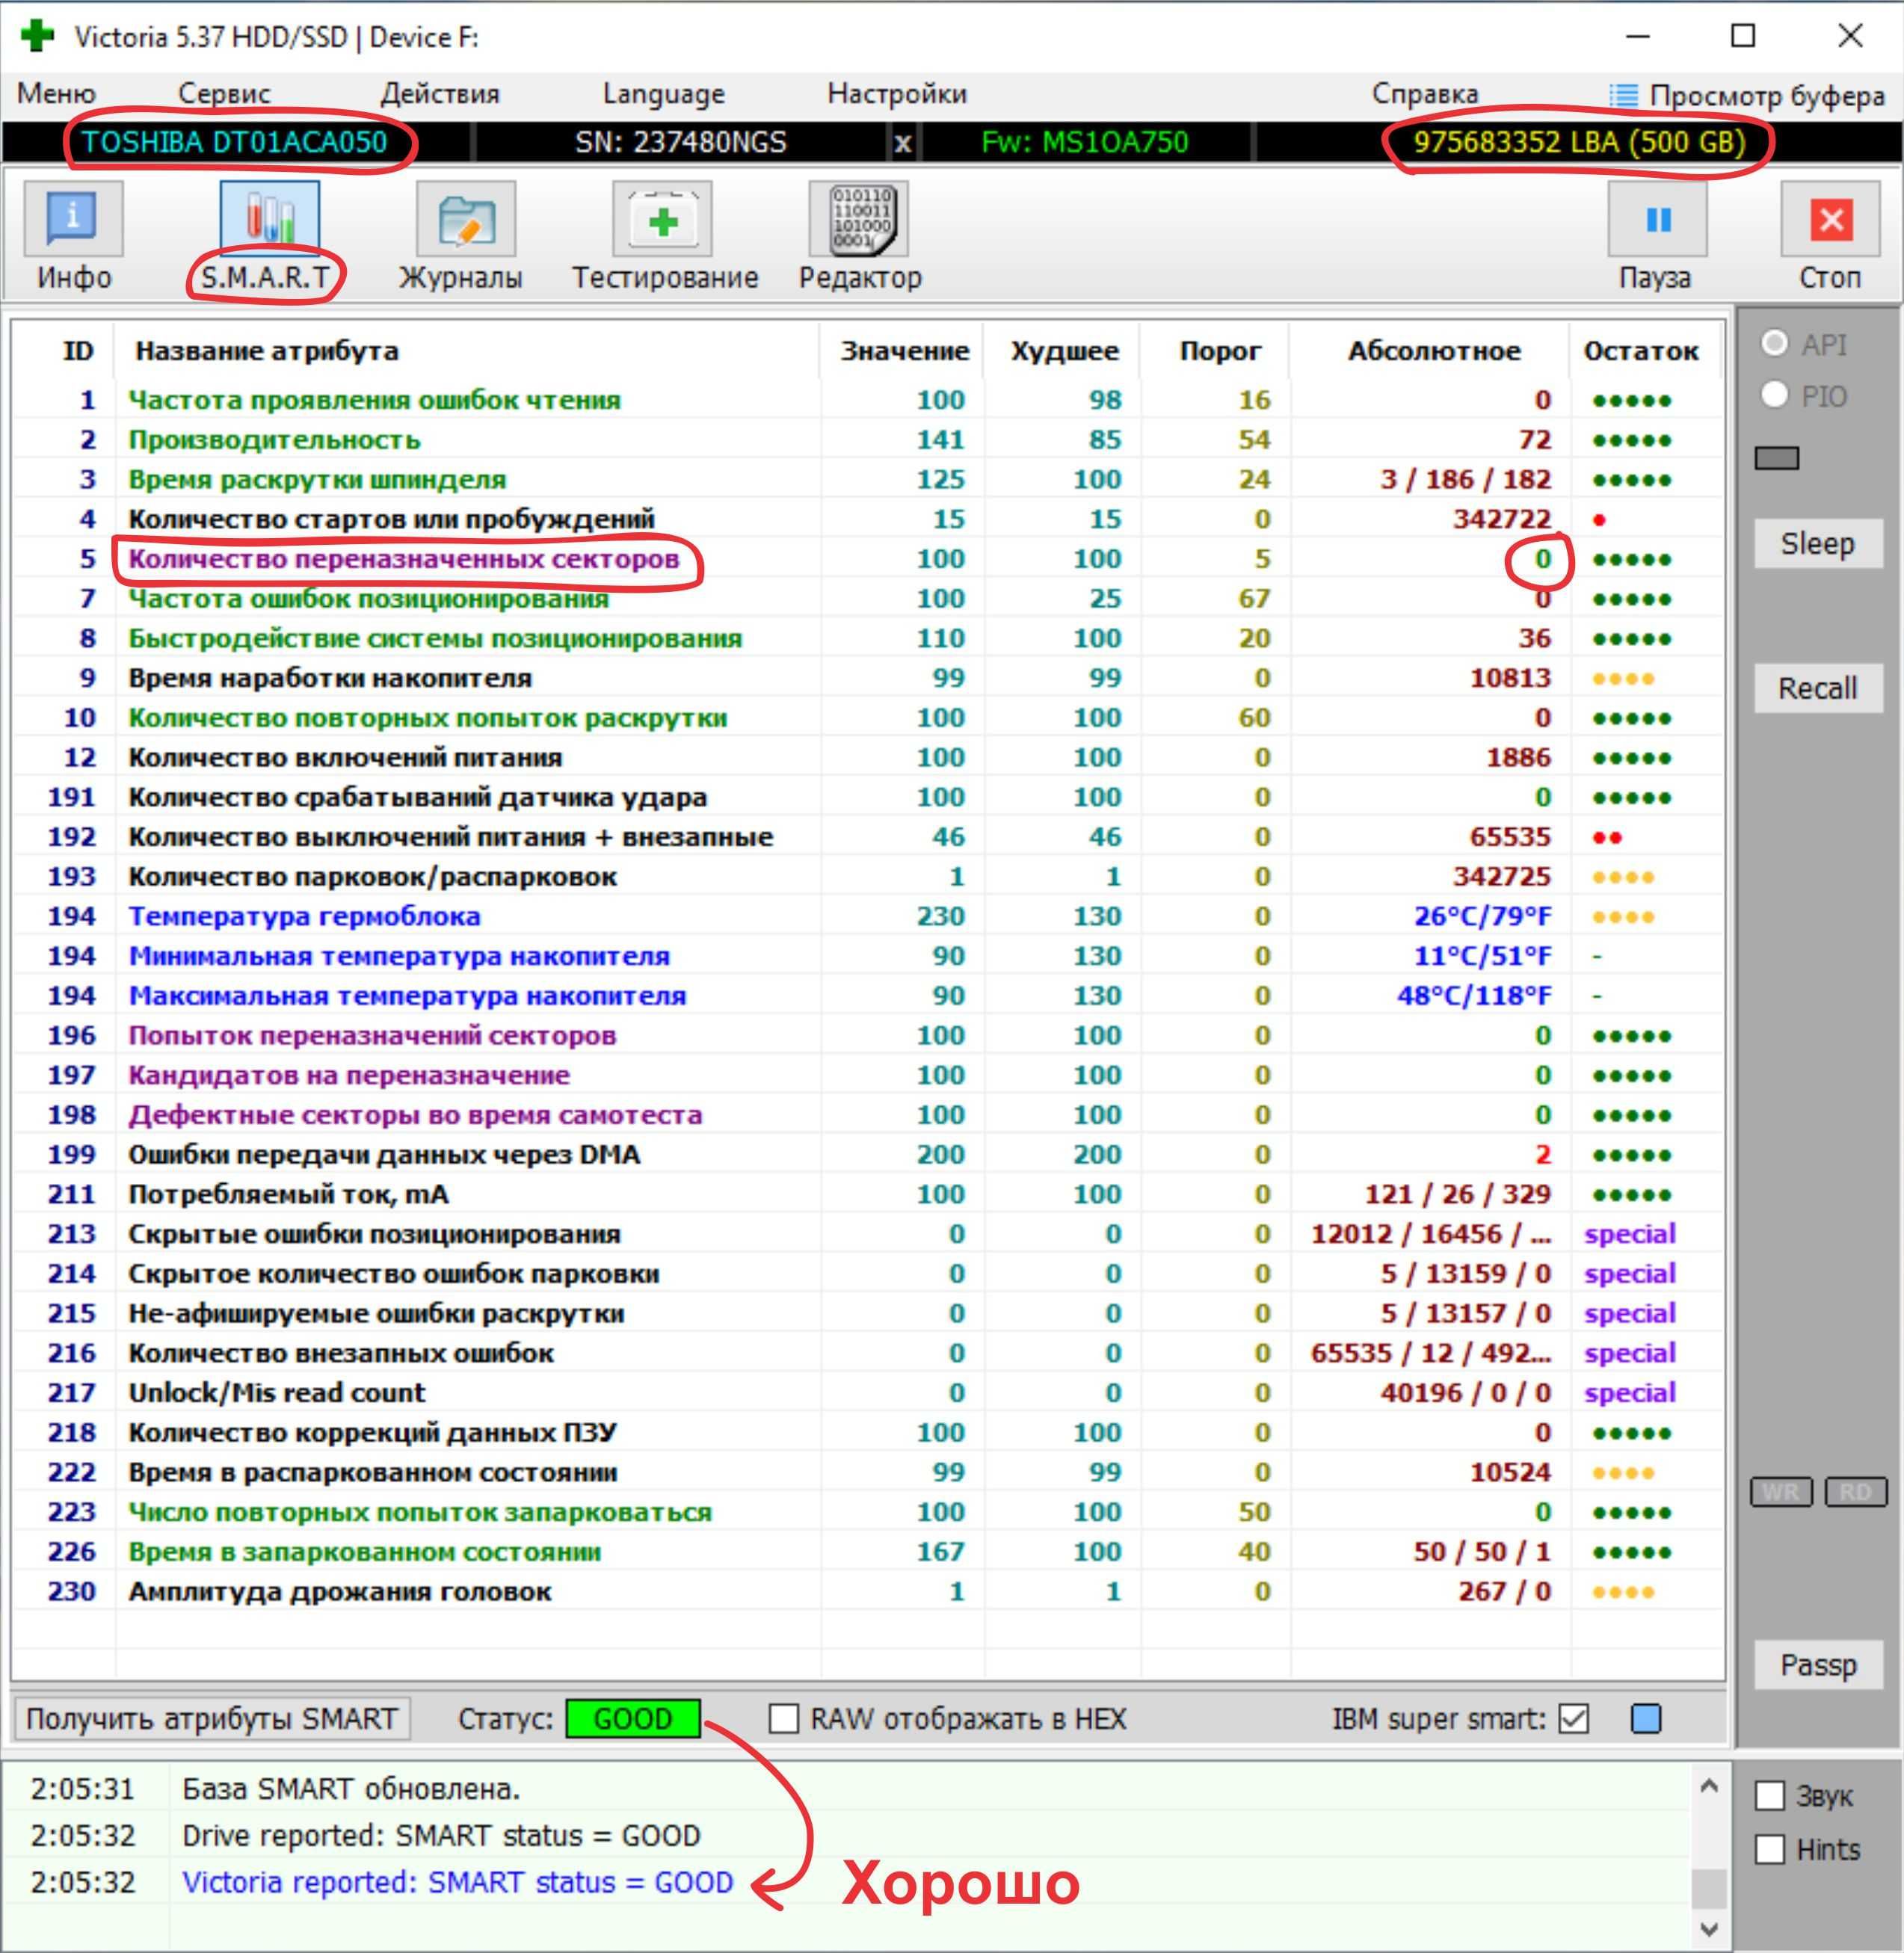Click the Худшее column header

tap(1064, 351)
